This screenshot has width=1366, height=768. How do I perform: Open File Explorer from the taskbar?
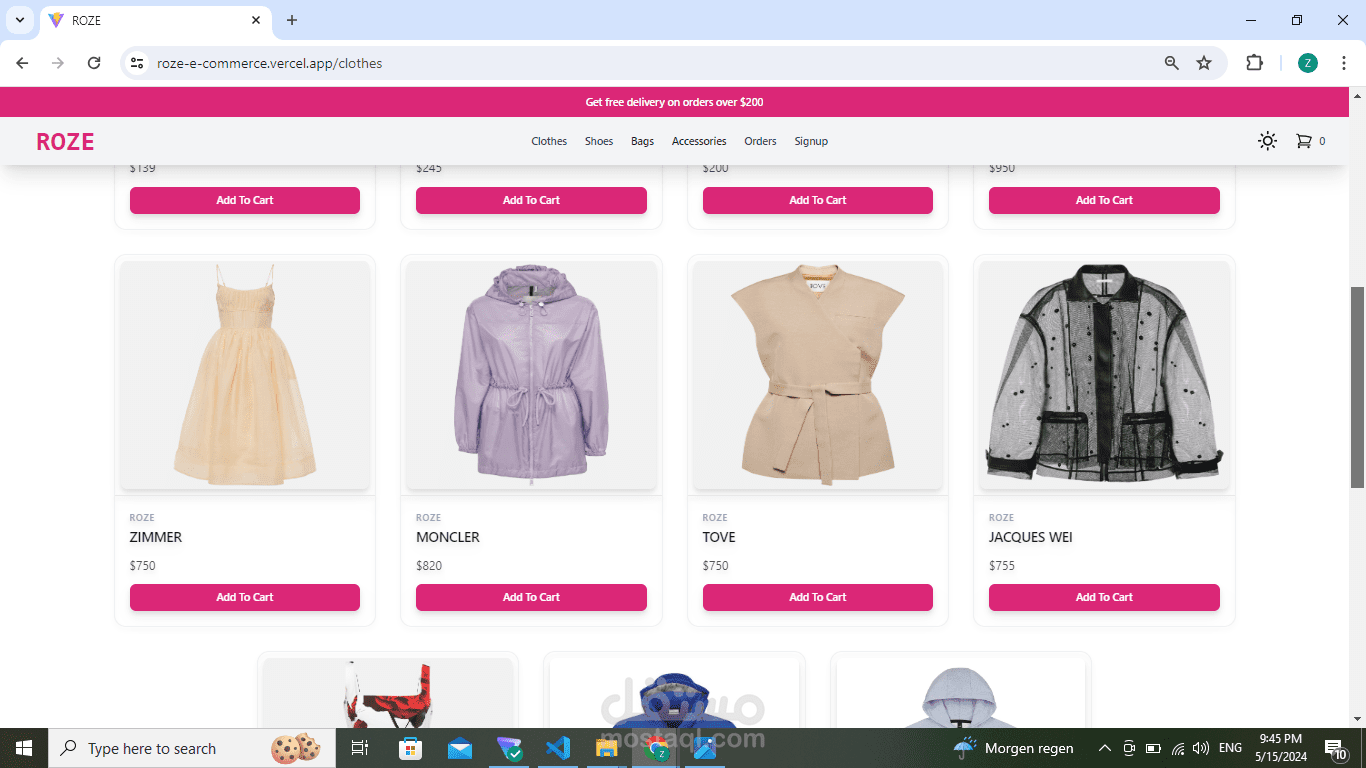point(607,748)
